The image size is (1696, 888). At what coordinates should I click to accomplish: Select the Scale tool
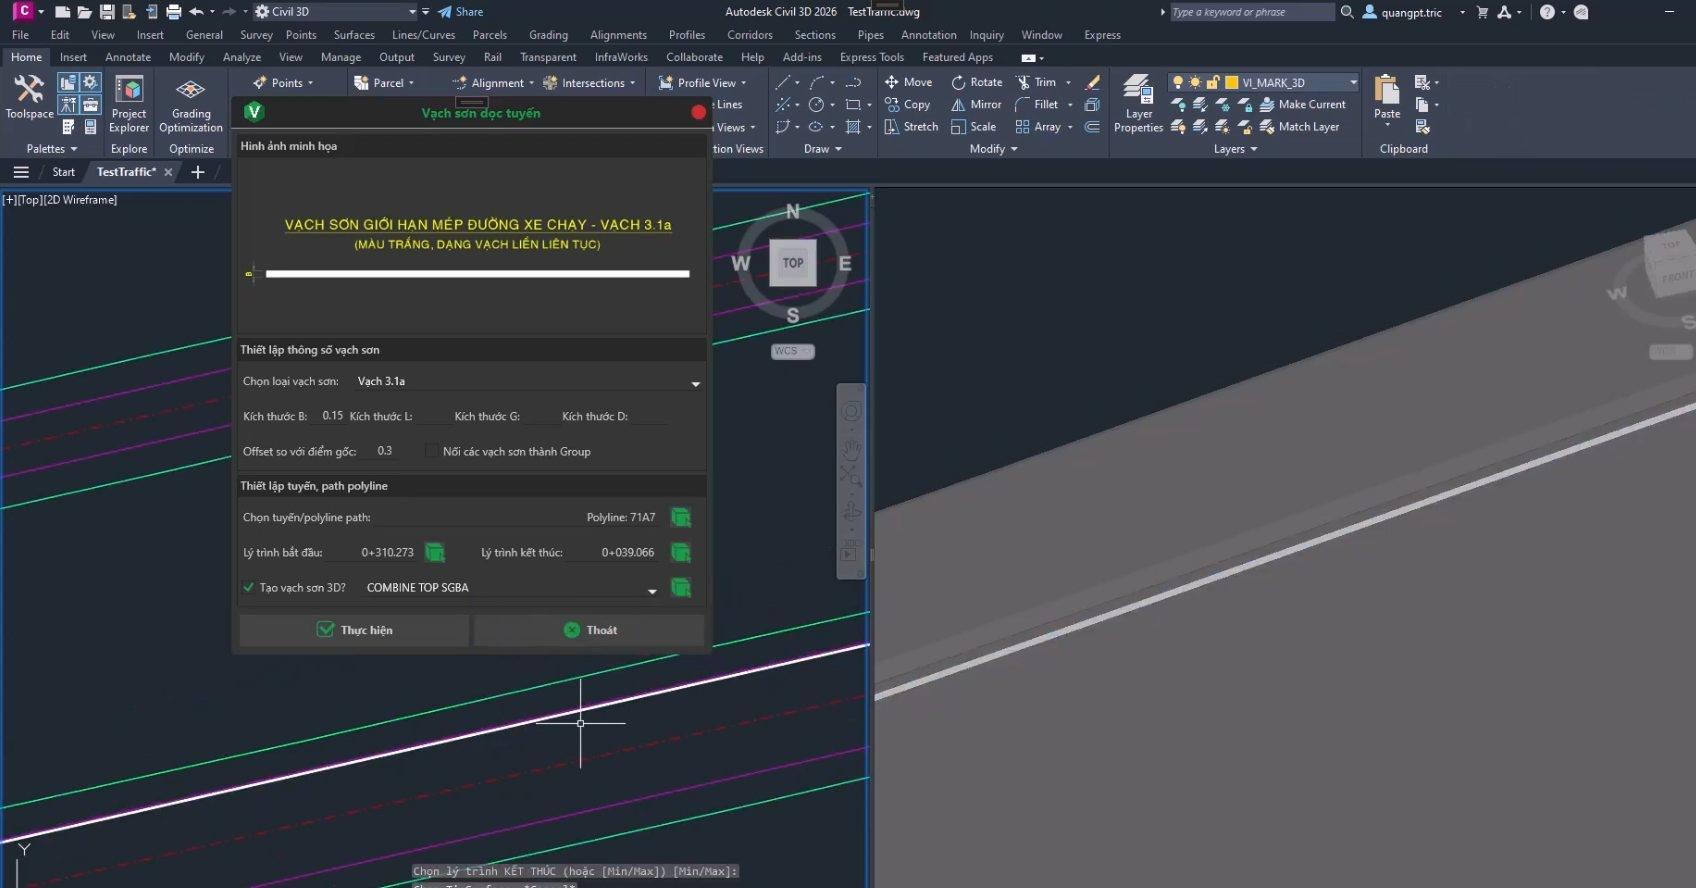point(974,127)
